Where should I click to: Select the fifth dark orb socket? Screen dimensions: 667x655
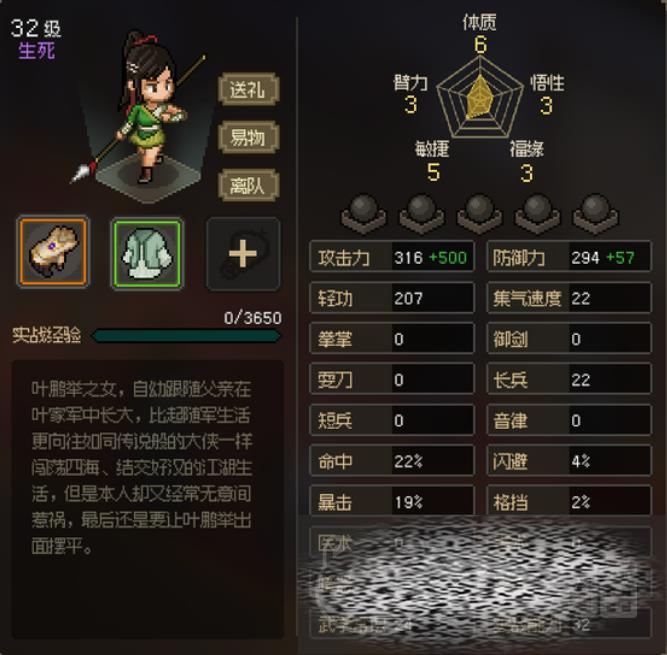pos(596,214)
